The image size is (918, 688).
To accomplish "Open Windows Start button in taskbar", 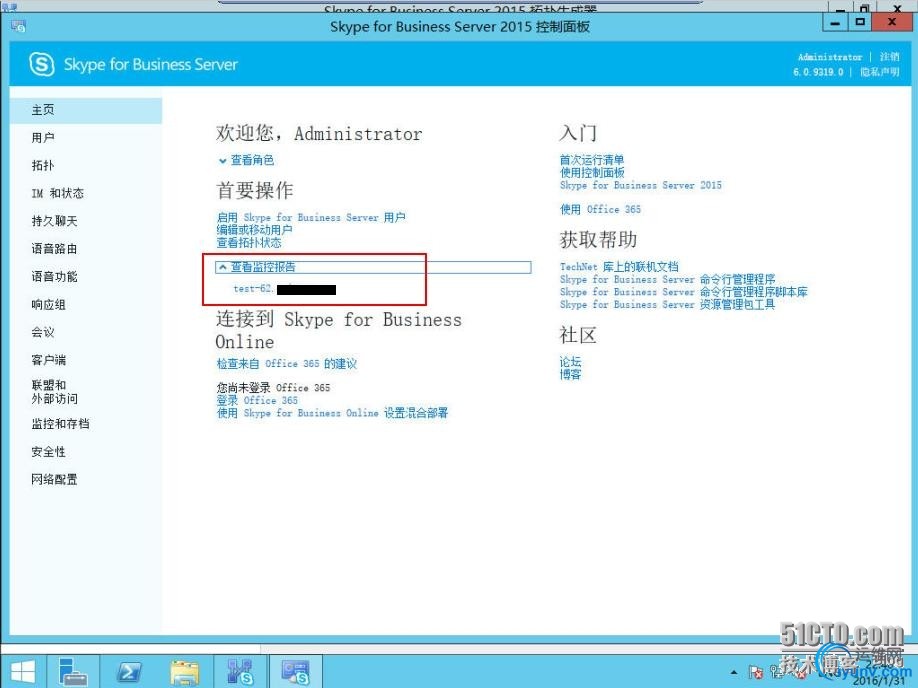I will (22, 672).
